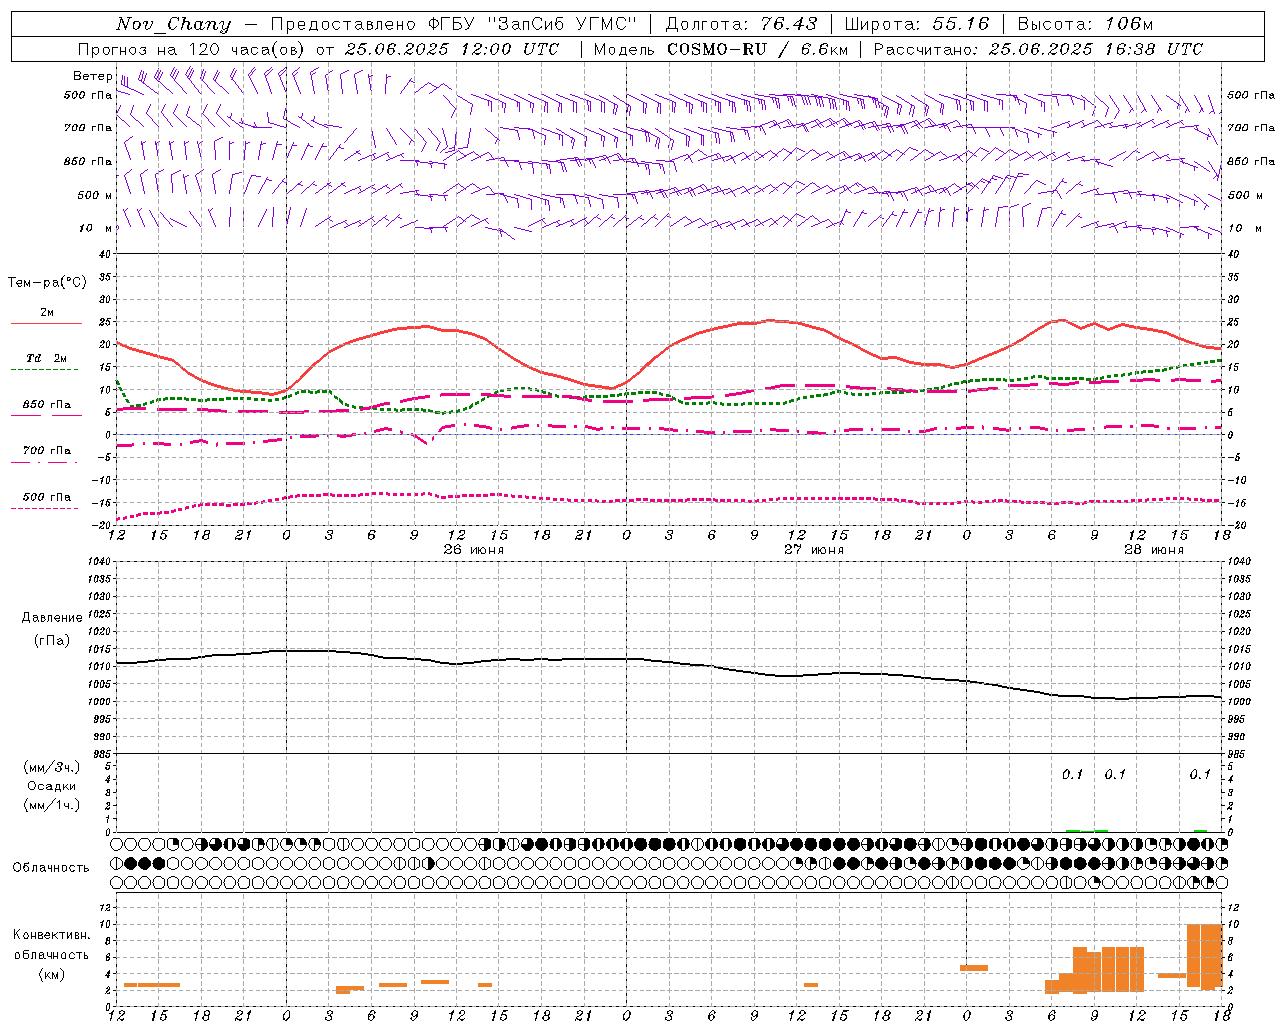Click the "27 июня" date label
Screen dimensions: 1280x1024
pos(814,550)
